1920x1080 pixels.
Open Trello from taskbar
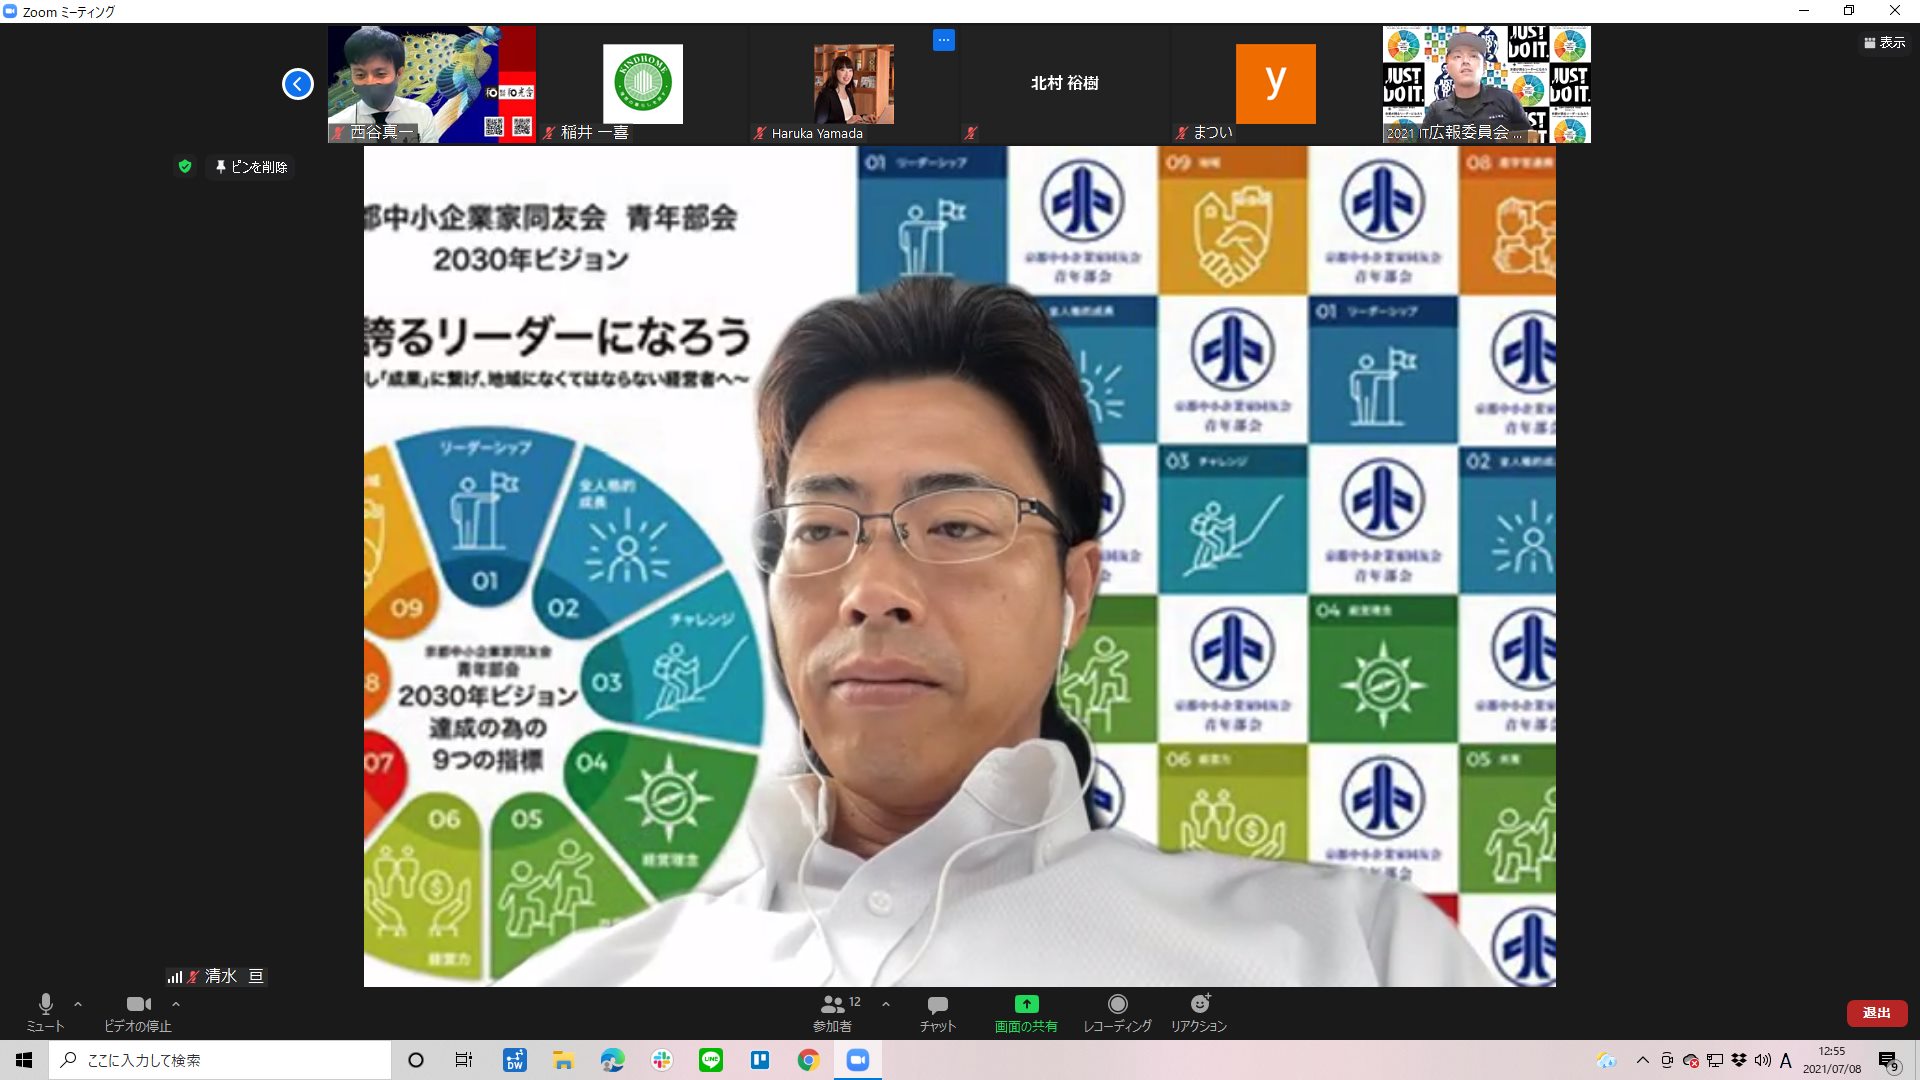coord(760,1060)
